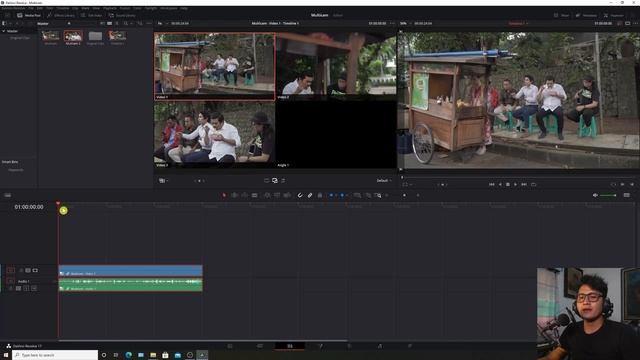Select the Video 3 multicam angle
Screen dimensions: 640x360
point(215,135)
